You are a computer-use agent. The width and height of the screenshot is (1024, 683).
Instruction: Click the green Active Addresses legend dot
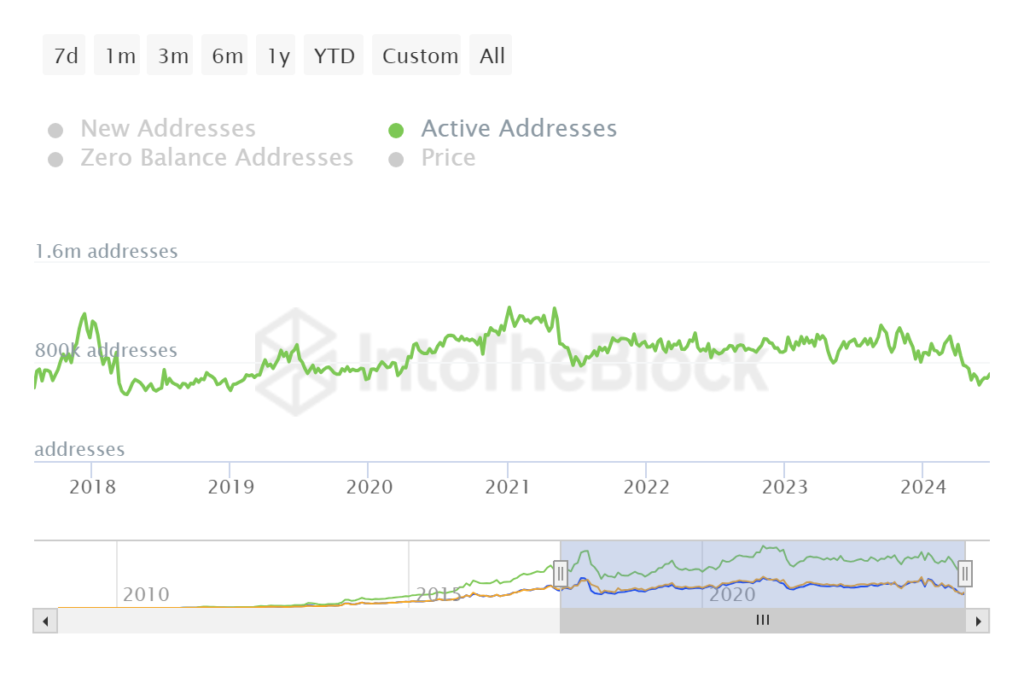point(397,128)
